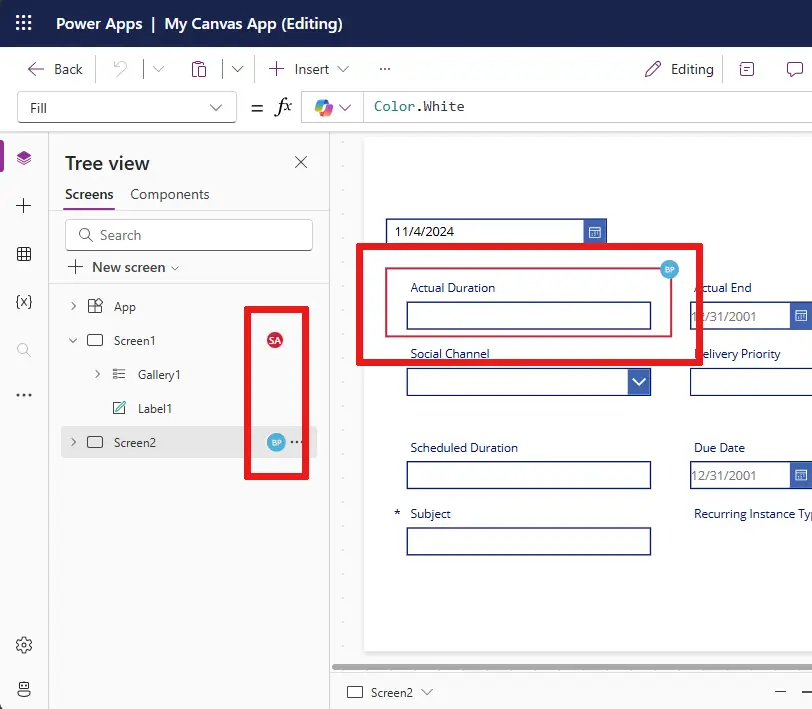Click the Copilot icon in formula bar

[x=323, y=107]
